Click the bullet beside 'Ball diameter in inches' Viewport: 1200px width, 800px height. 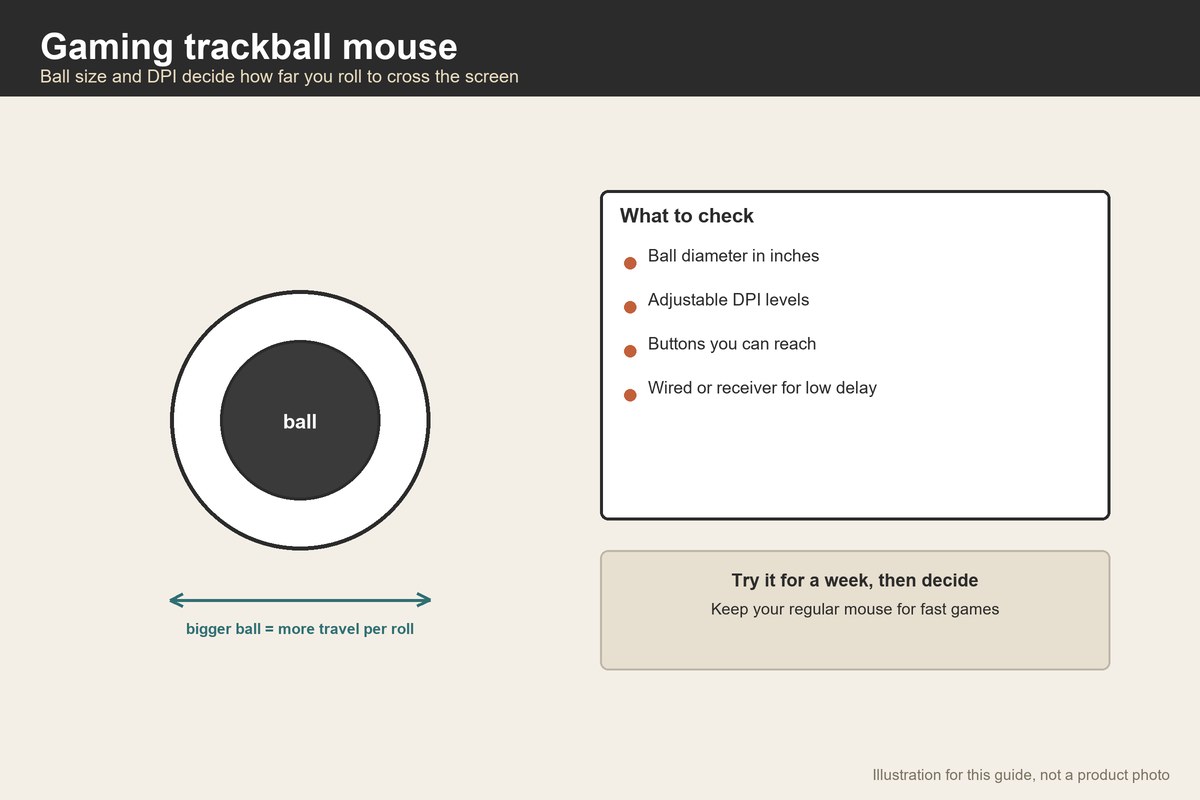(x=630, y=263)
